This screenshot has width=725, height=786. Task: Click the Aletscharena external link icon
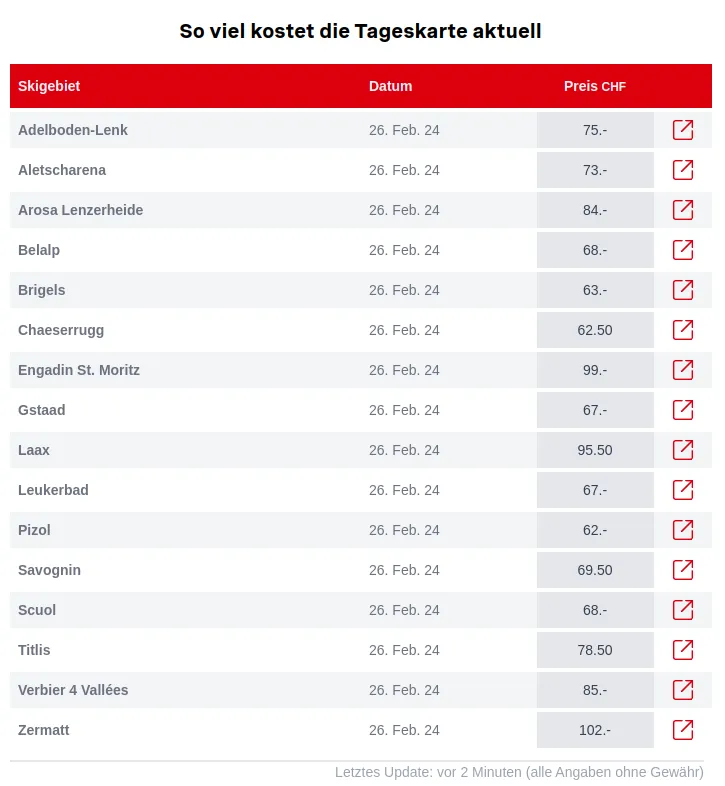(x=683, y=170)
